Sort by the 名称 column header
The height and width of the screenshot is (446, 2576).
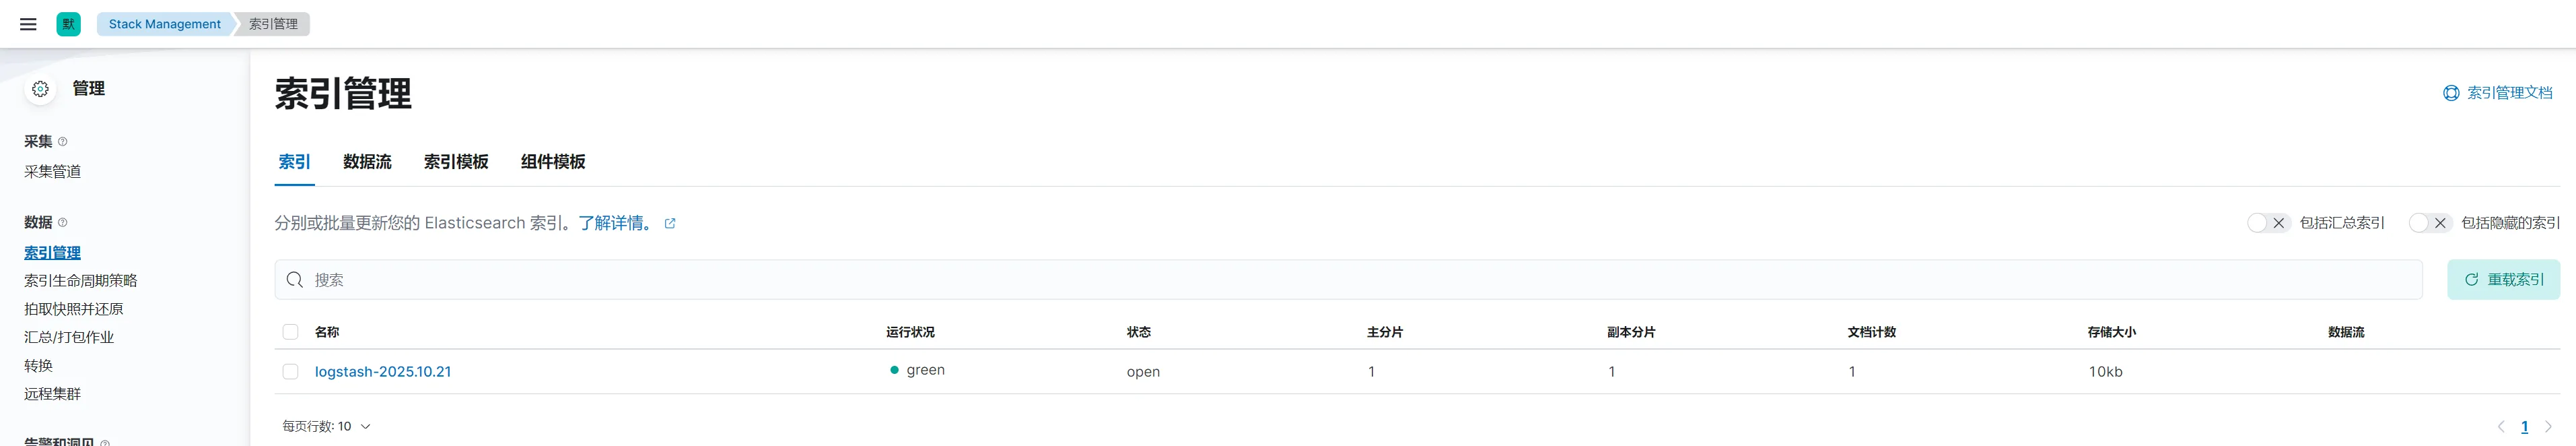pos(327,332)
